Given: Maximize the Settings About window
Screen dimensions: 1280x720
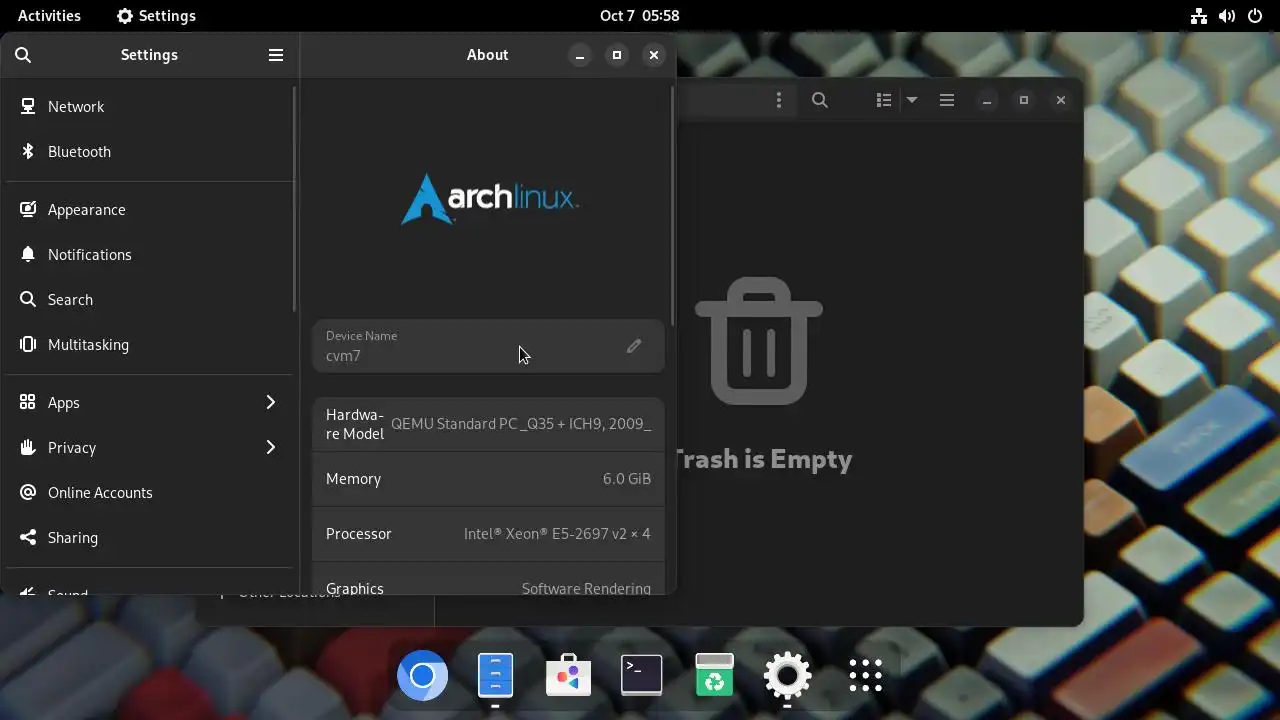Looking at the screenshot, I should pos(617,55).
